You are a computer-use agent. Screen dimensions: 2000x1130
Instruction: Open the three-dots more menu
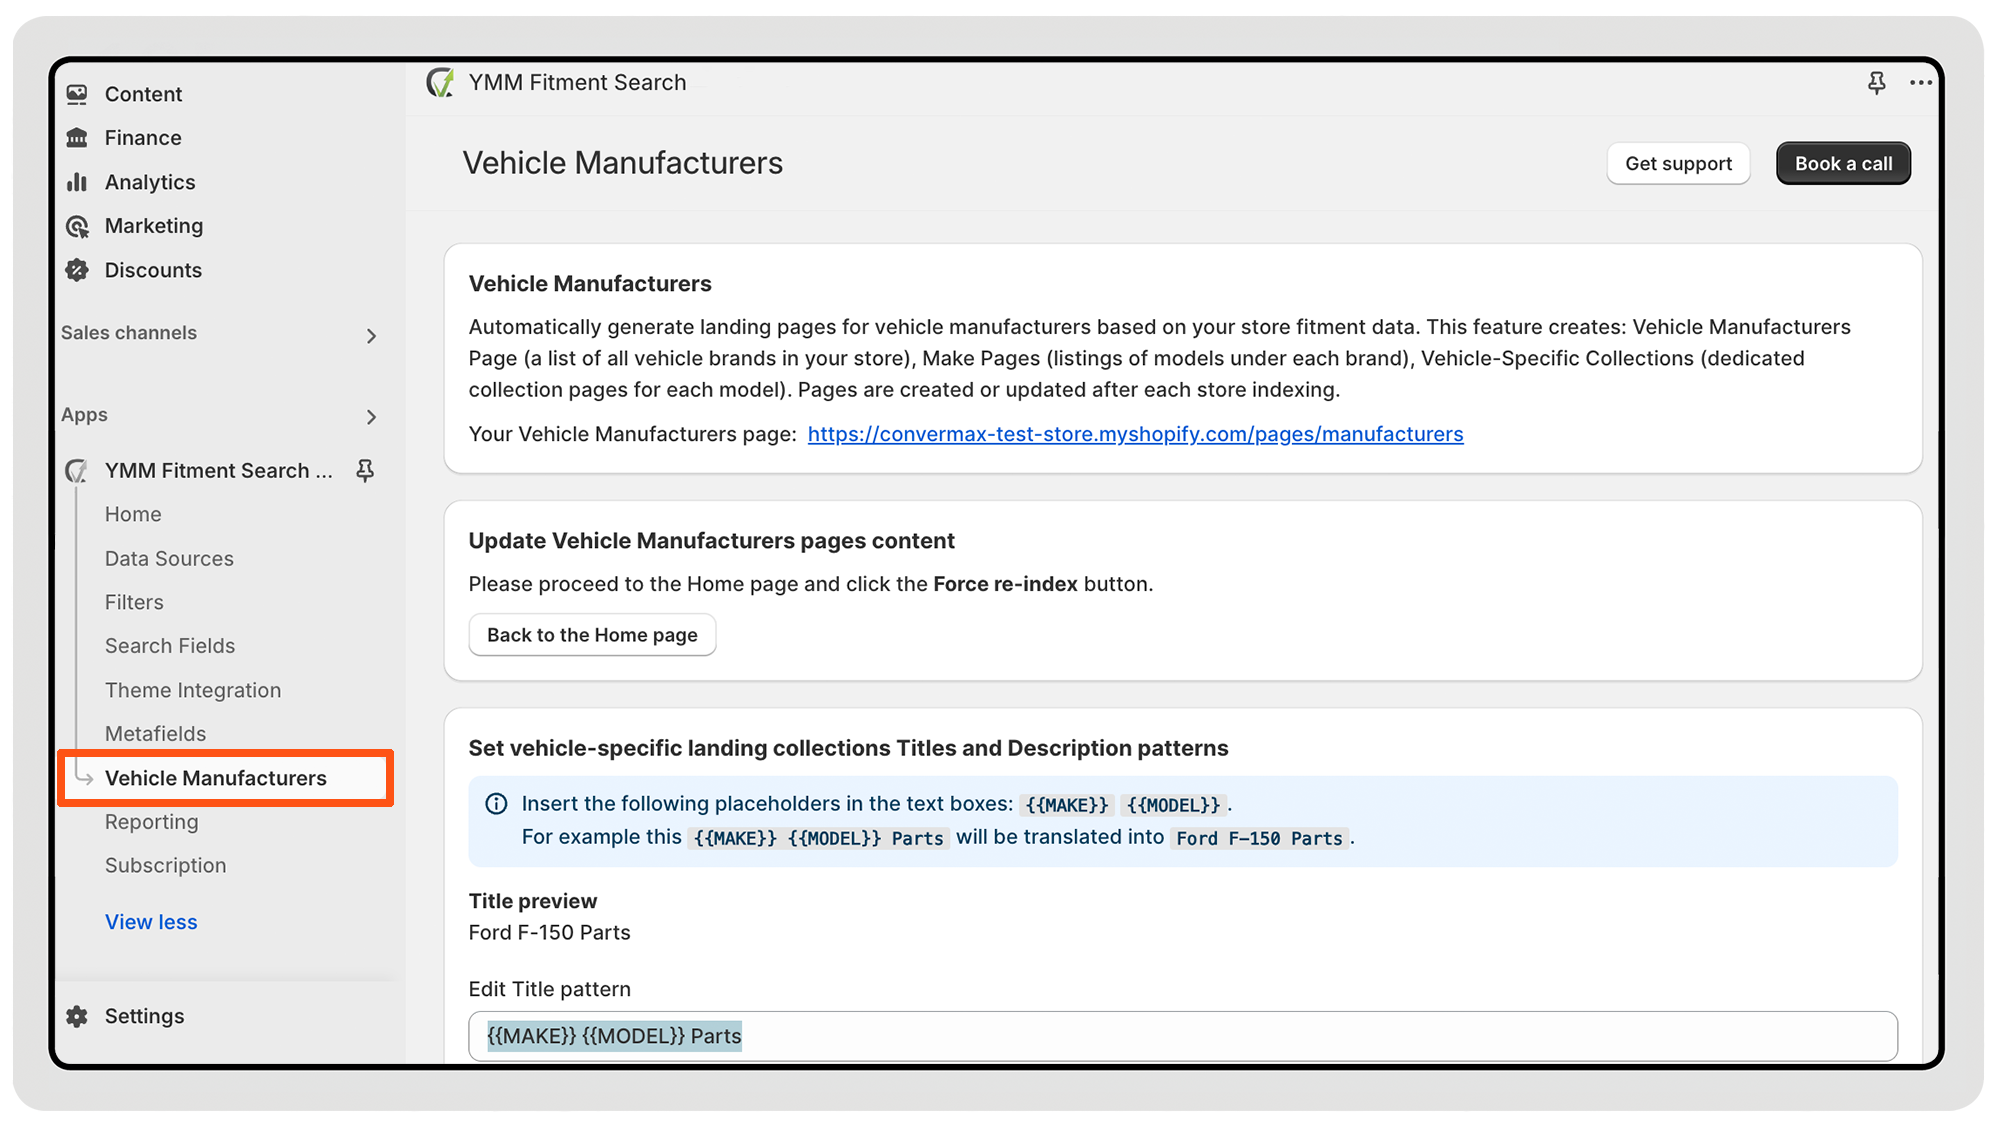tap(1920, 83)
